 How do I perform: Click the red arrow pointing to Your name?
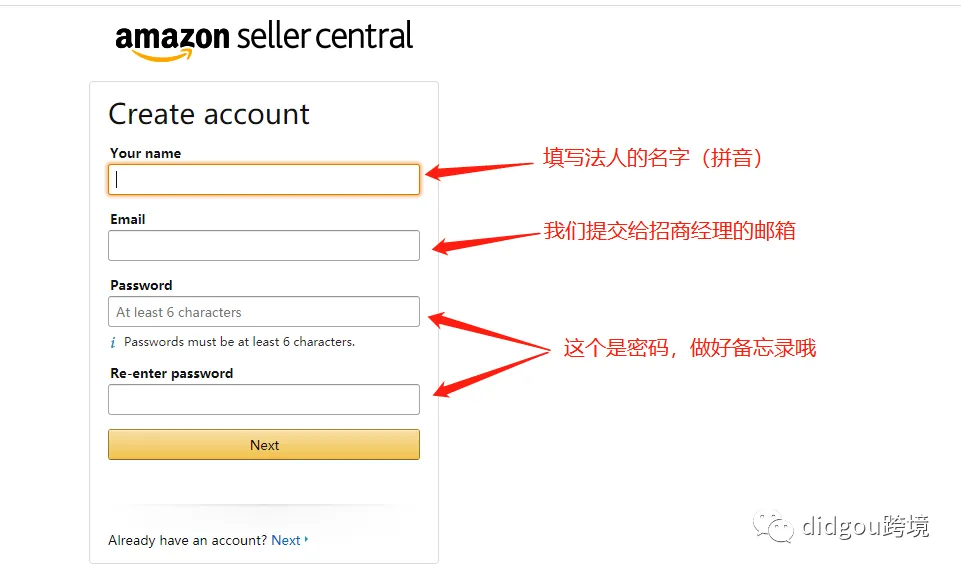[479, 170]
